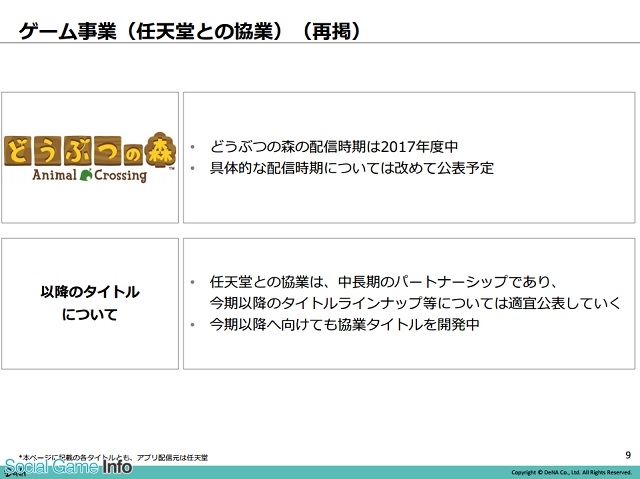Select the line 今期以降へ向けても協業タイトルを開発中
Image resolution: width=640 pixels, height=479 pixels.
[344, 324]
